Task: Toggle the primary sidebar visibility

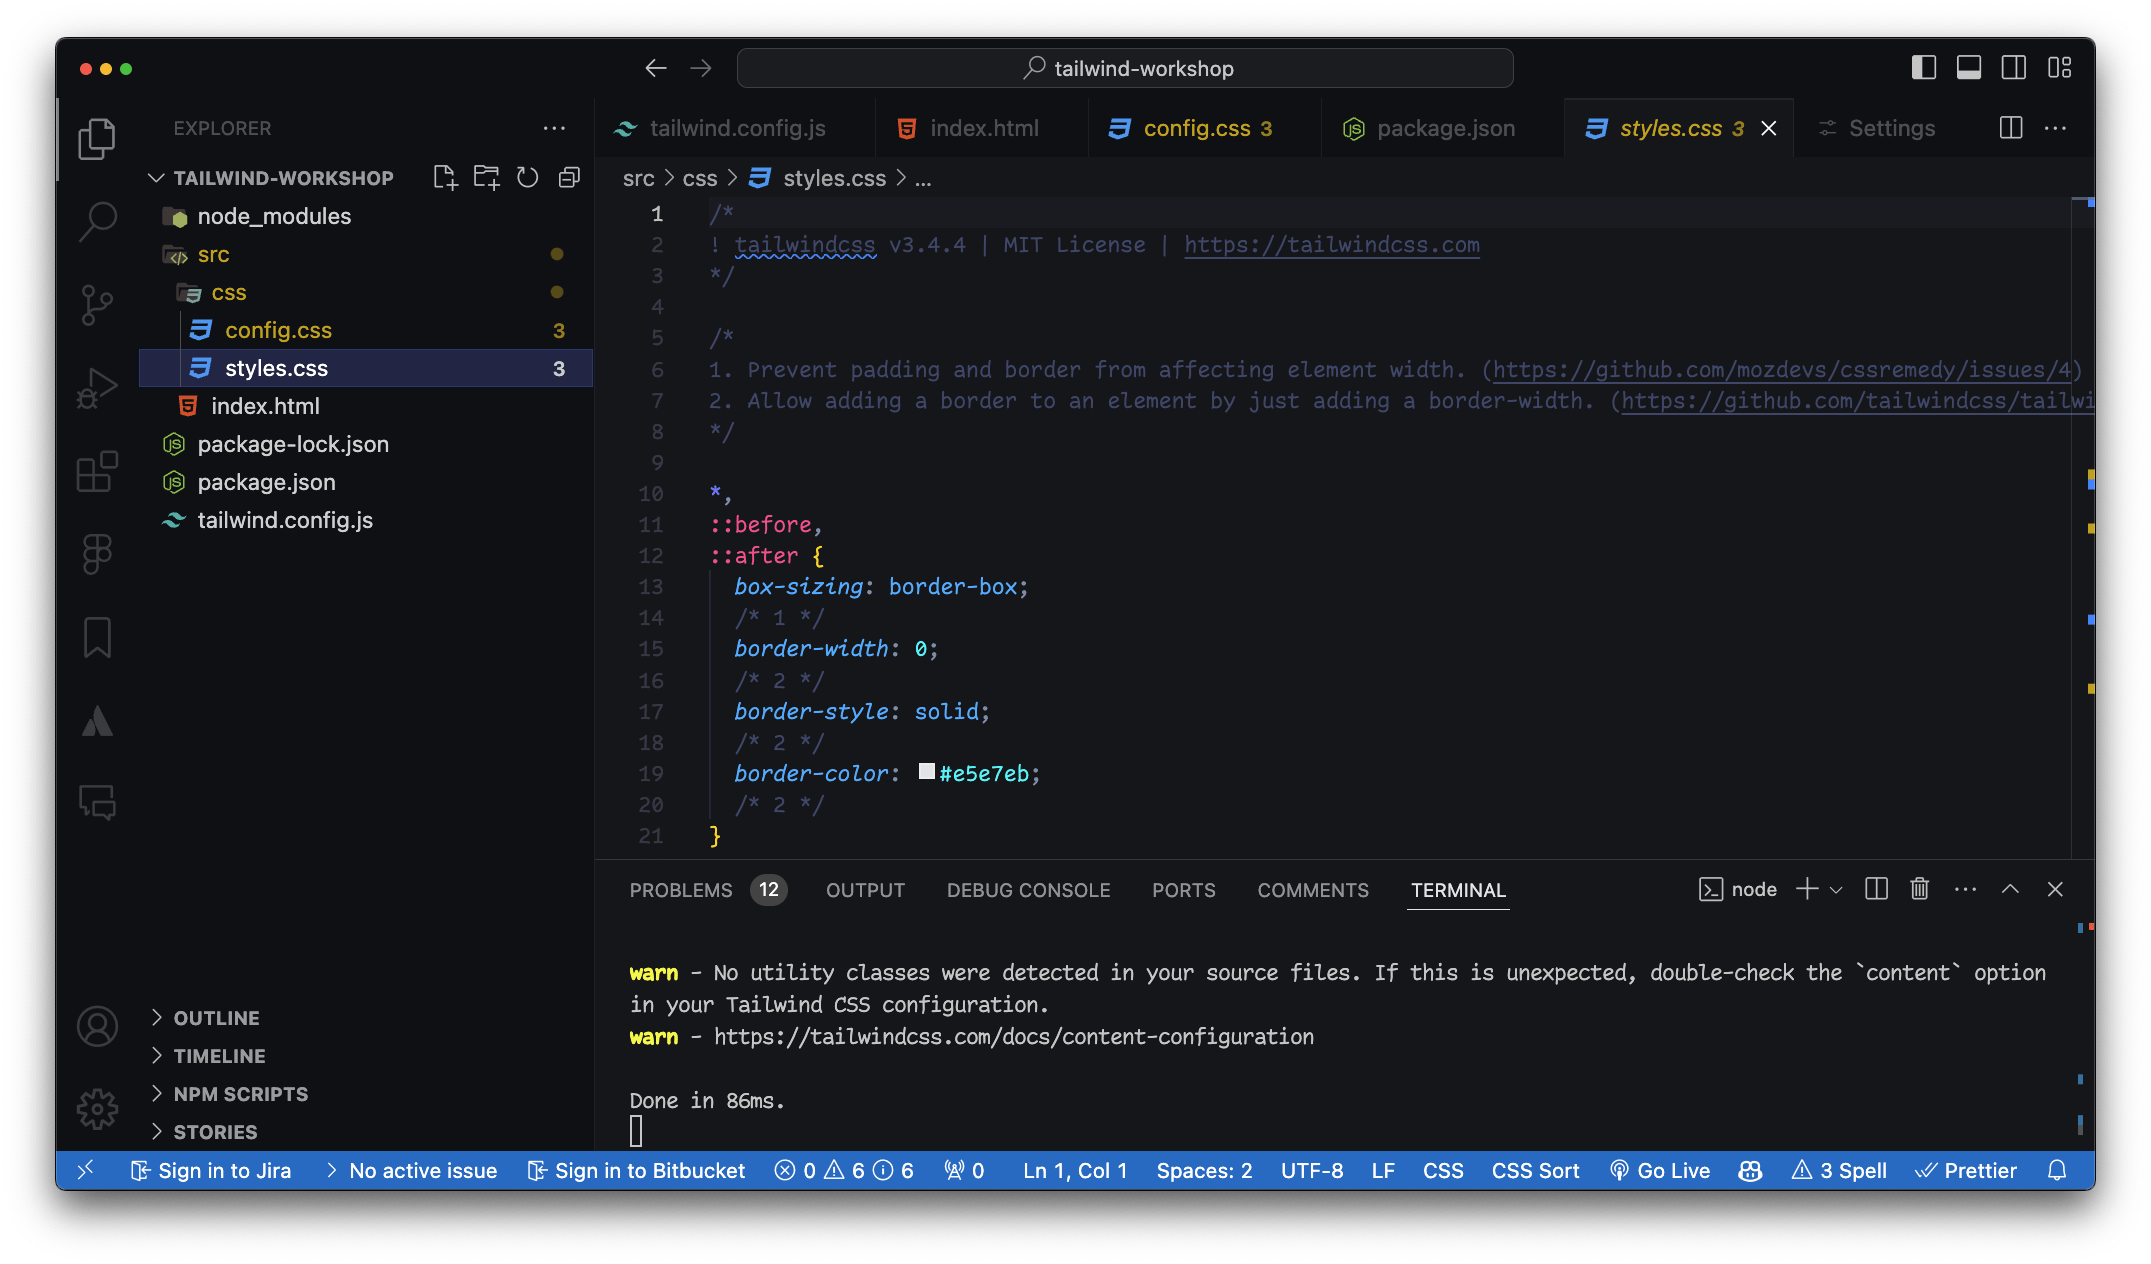Action: coord(1923,68)
